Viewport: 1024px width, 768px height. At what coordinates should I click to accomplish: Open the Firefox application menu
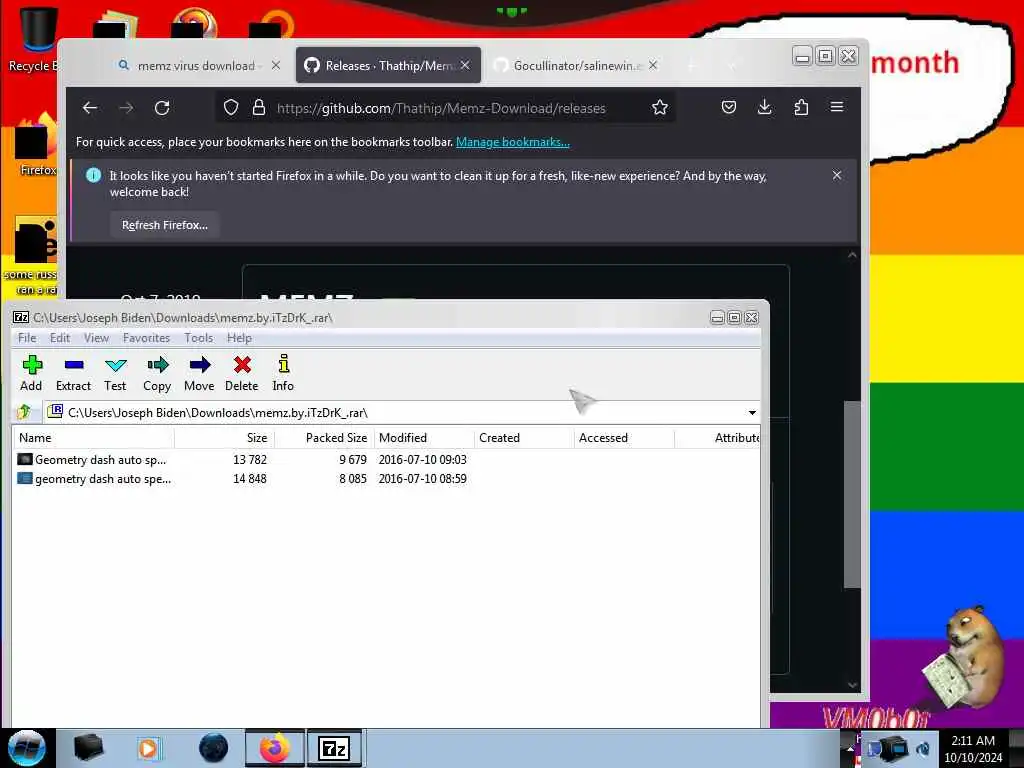click(837, 107)
